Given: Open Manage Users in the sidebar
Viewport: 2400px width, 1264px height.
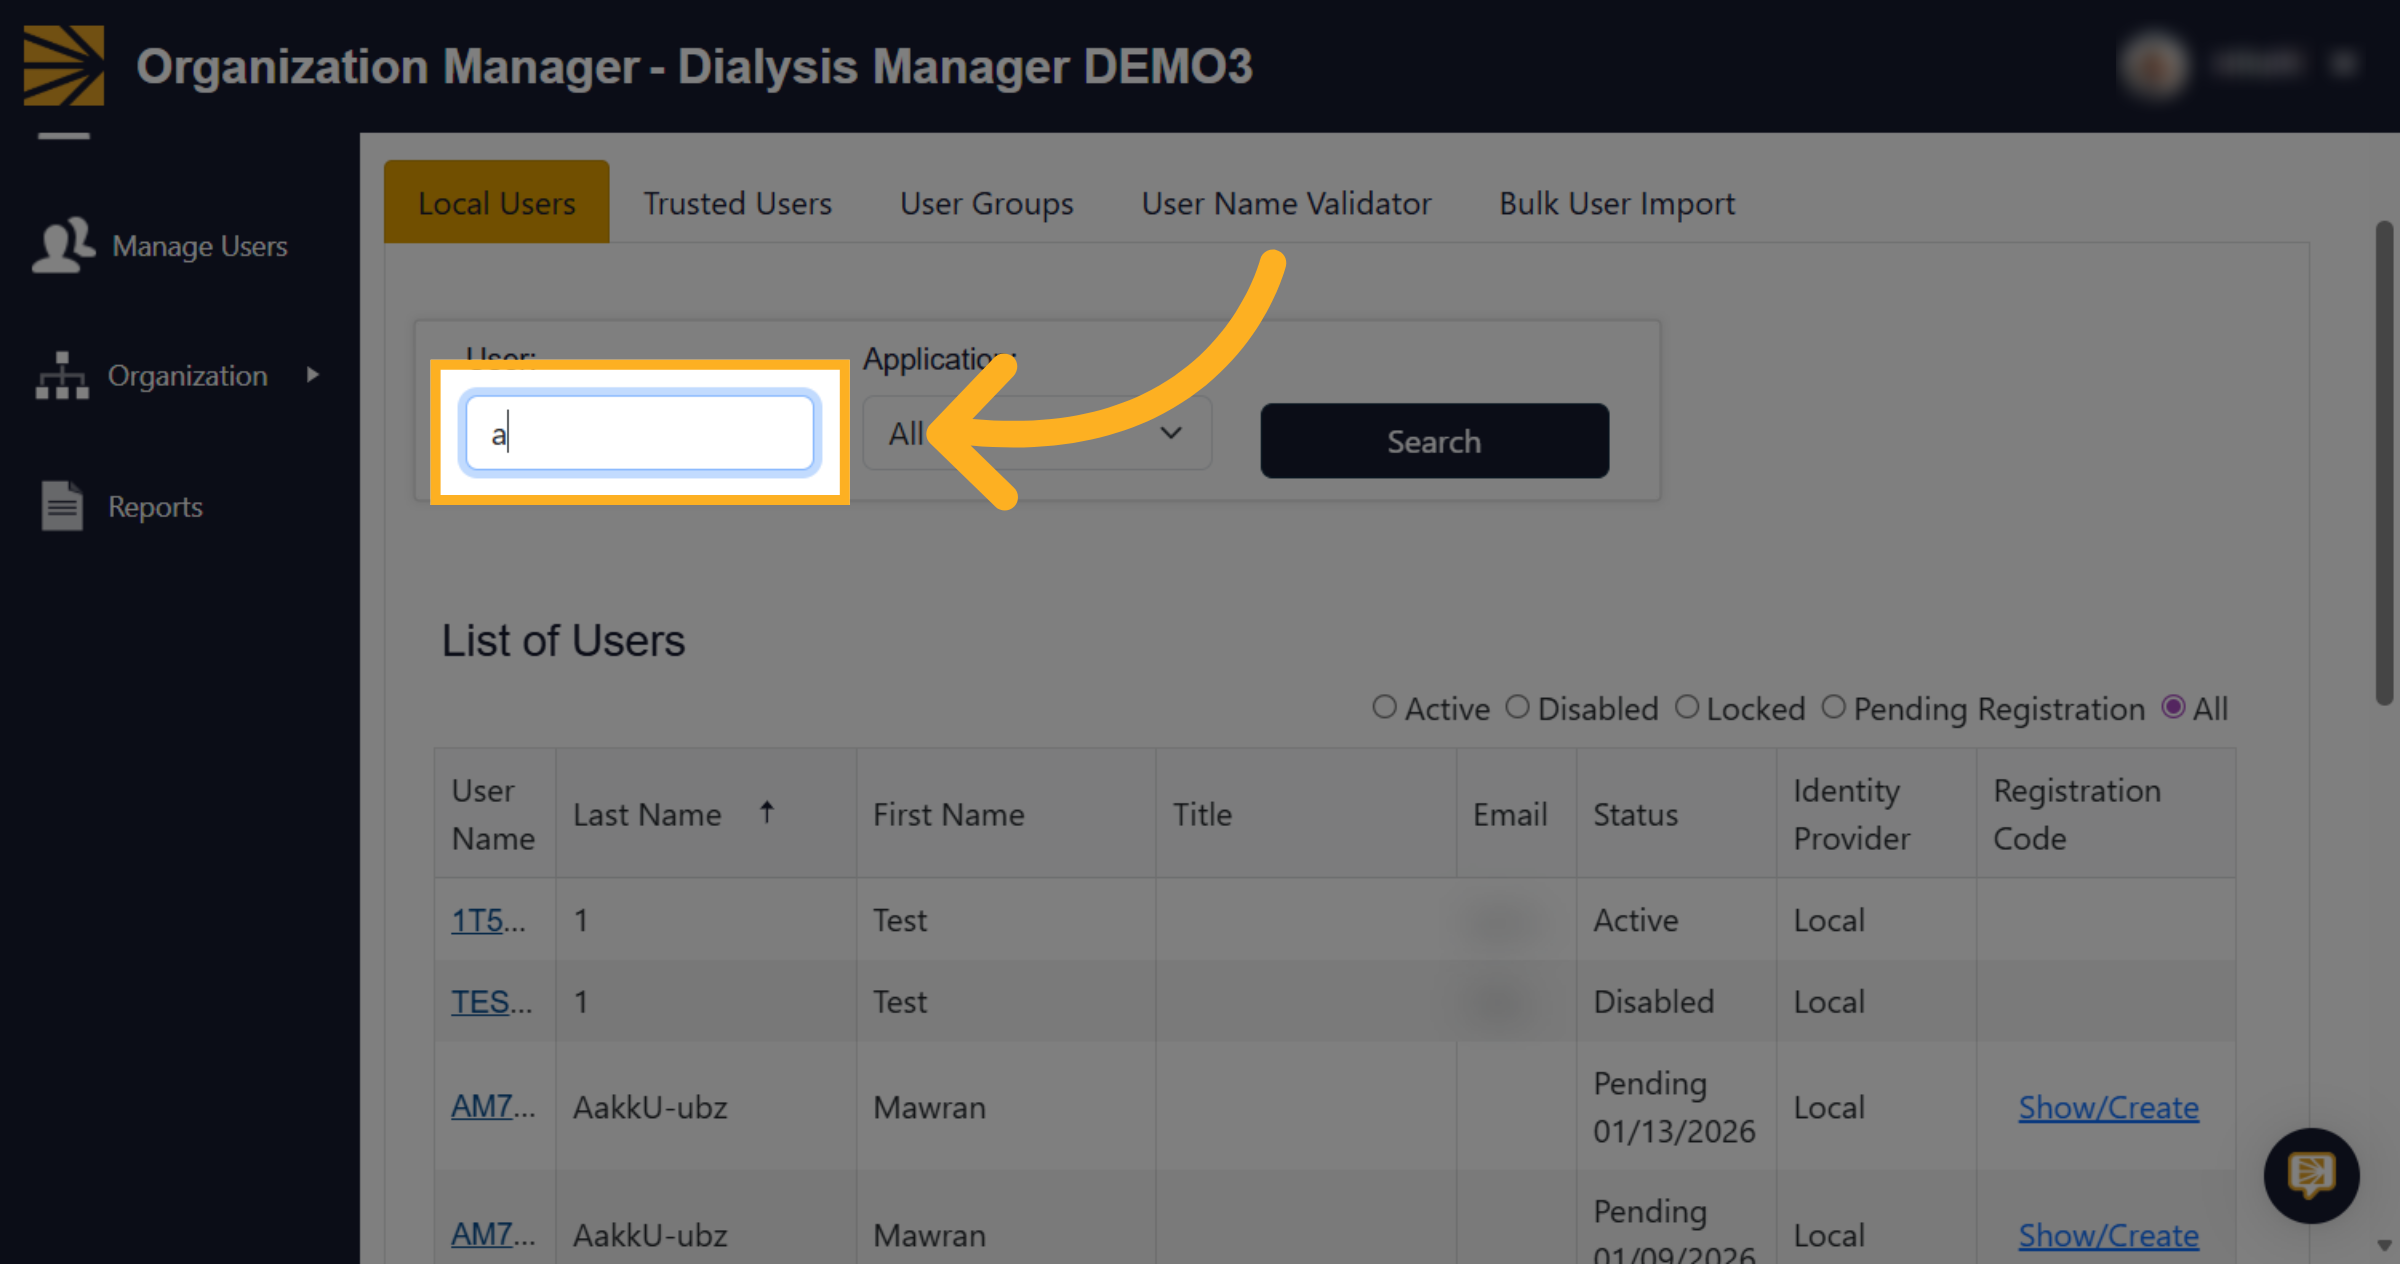Looking at the screenshot, I should pos(160,246).
